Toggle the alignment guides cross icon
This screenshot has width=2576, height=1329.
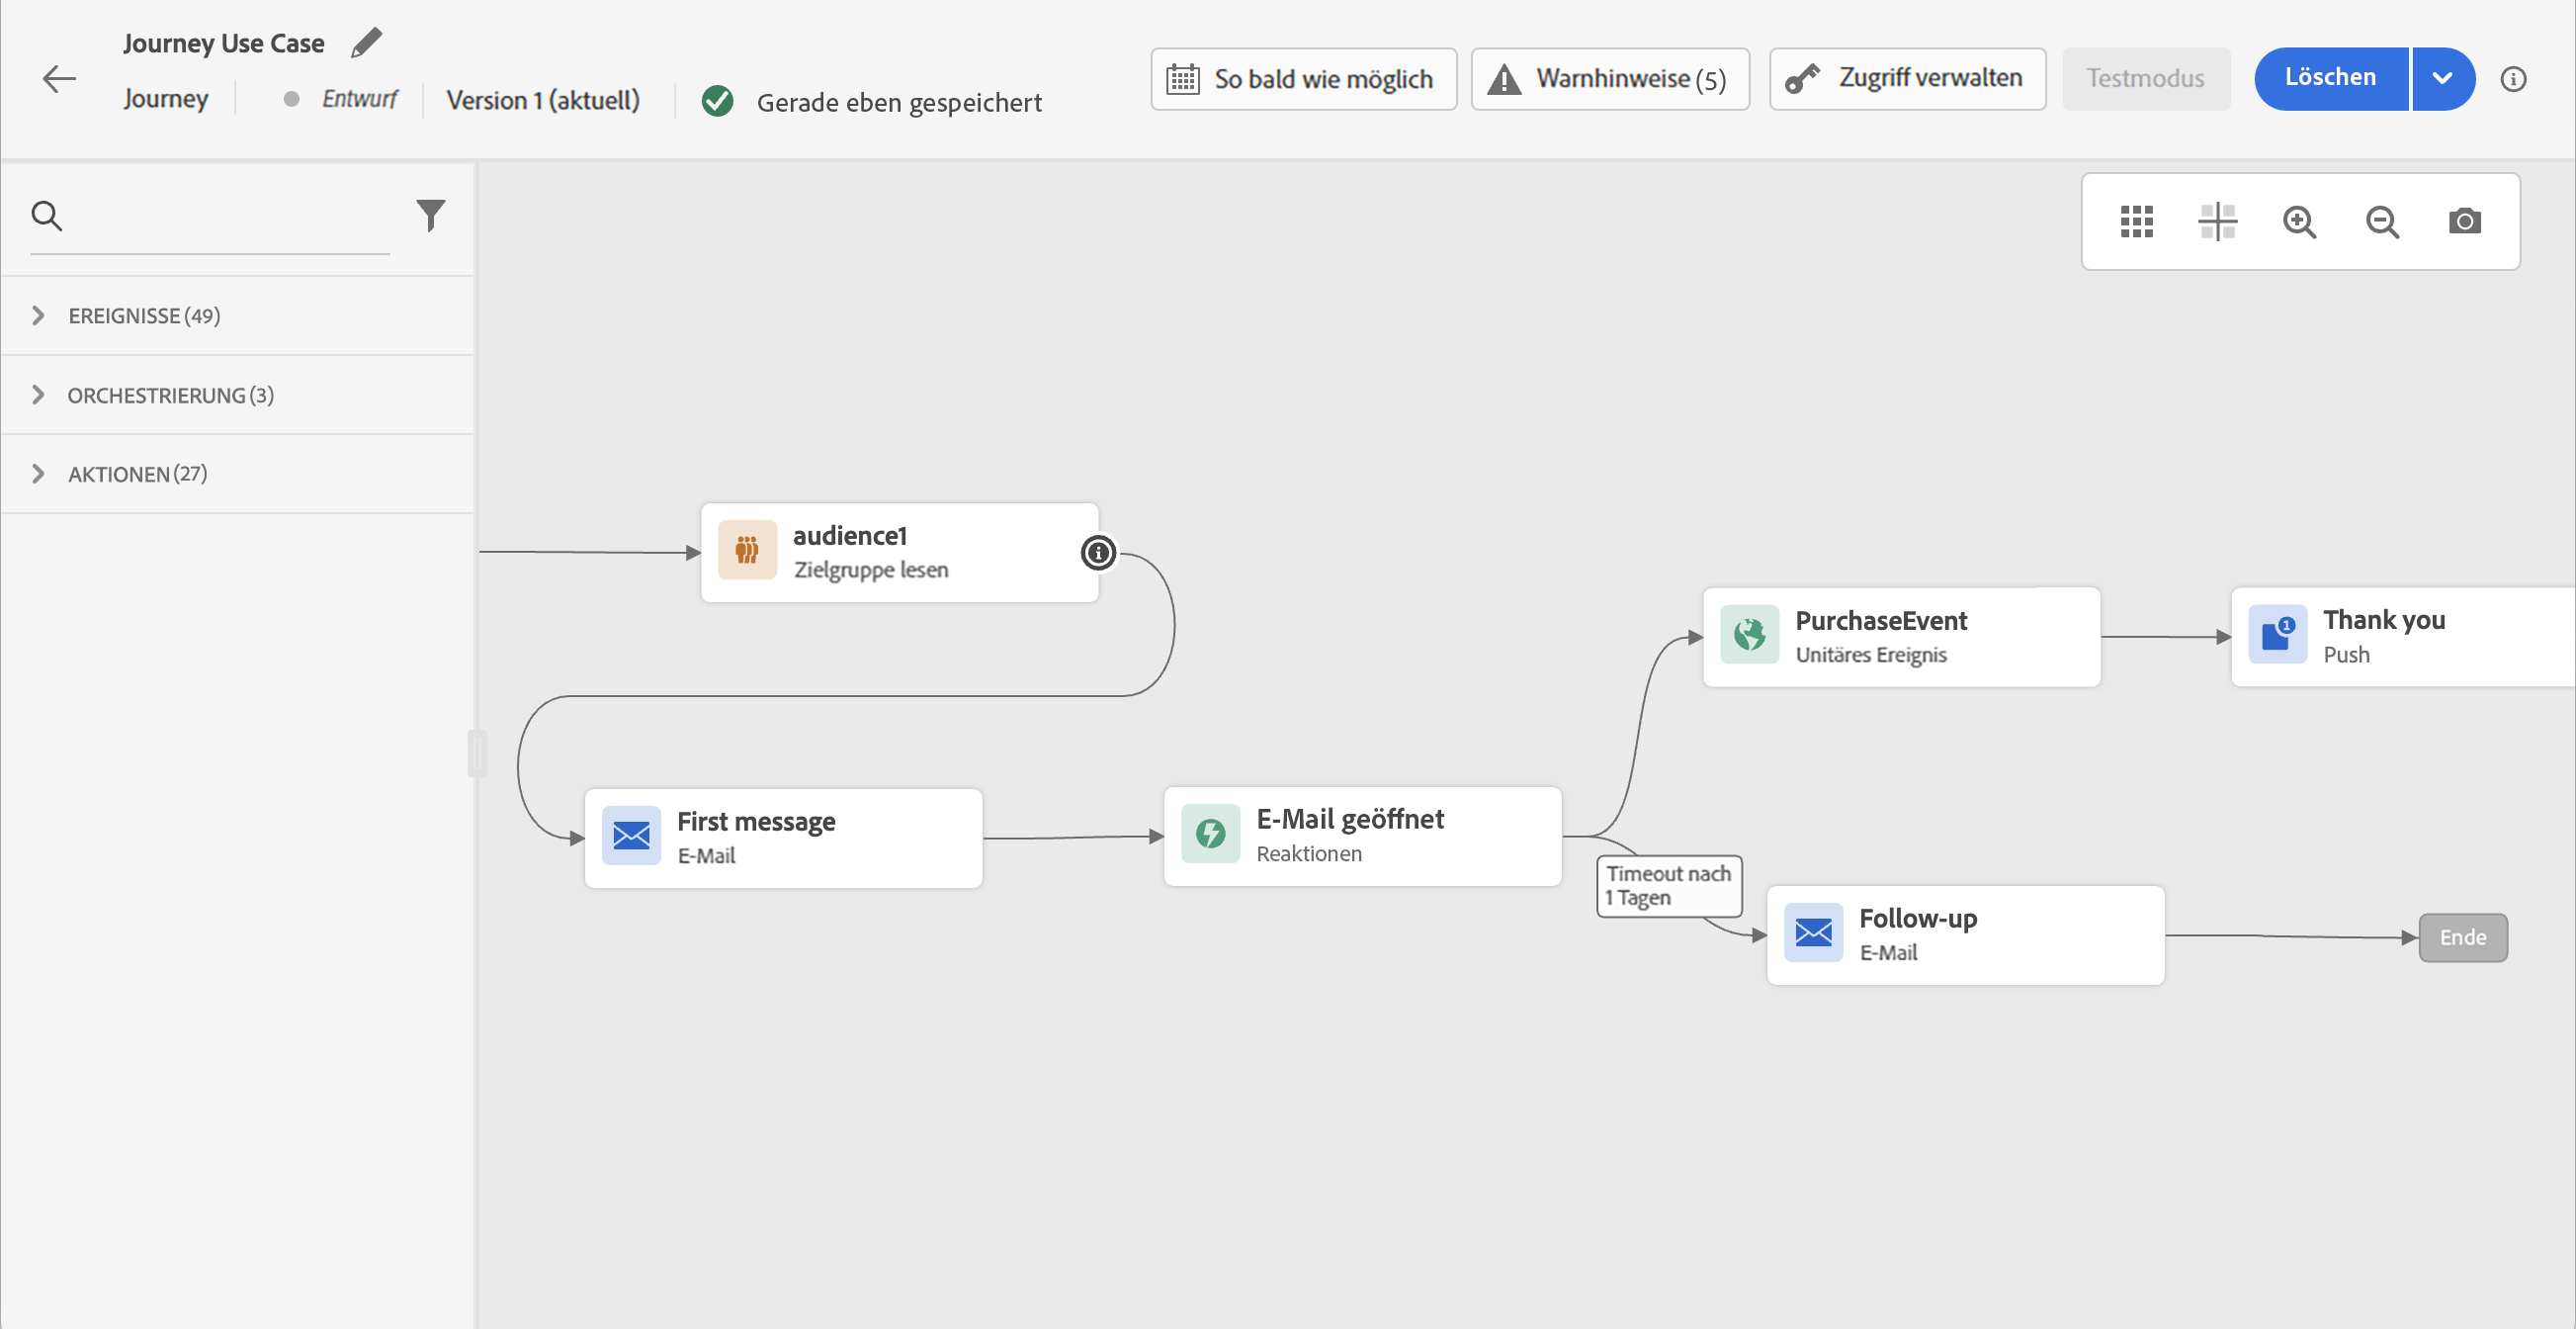[x=2217, y=221]
